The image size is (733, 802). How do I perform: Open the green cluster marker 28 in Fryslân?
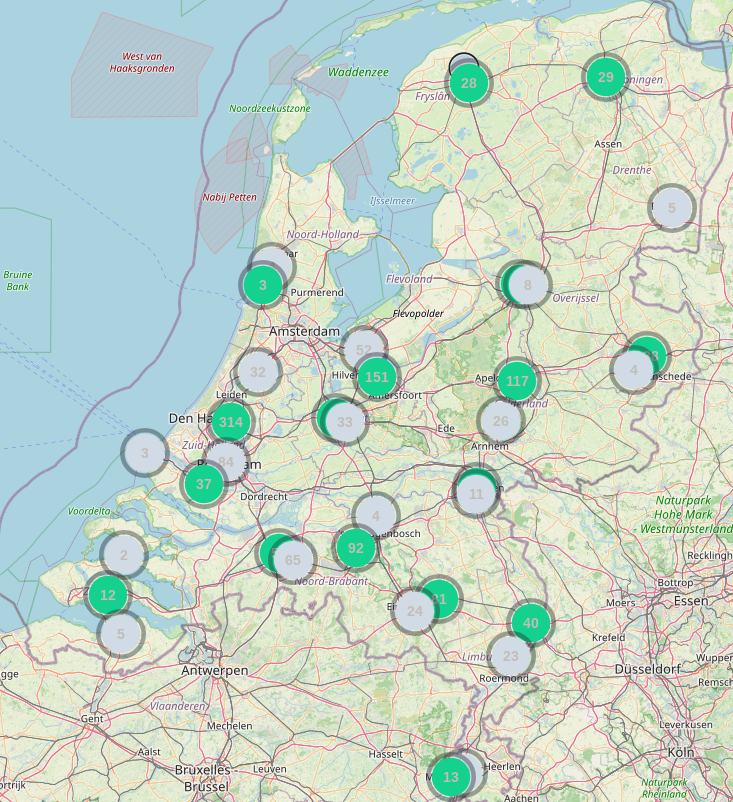pos(469,83)
